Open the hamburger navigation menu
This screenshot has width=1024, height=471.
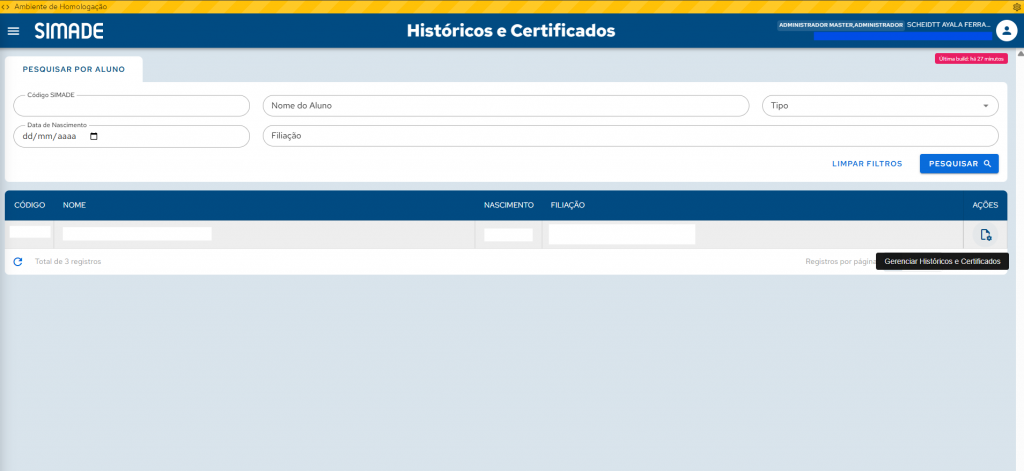tap(13, 31)
